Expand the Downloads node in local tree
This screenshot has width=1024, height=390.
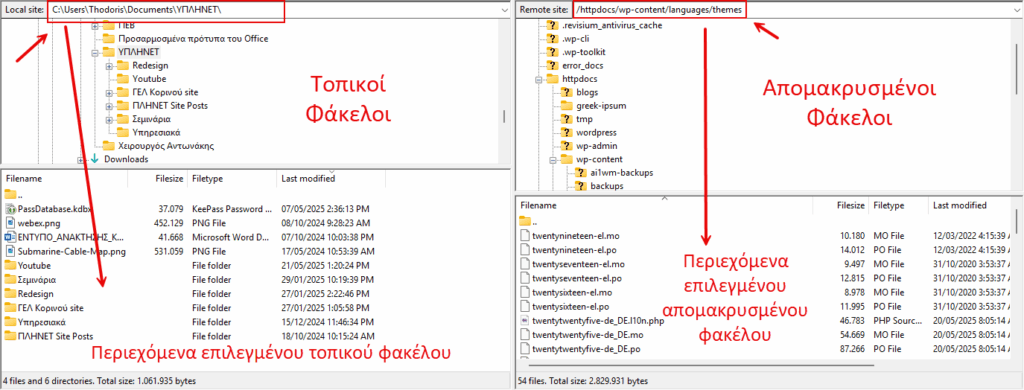[81, 159]
